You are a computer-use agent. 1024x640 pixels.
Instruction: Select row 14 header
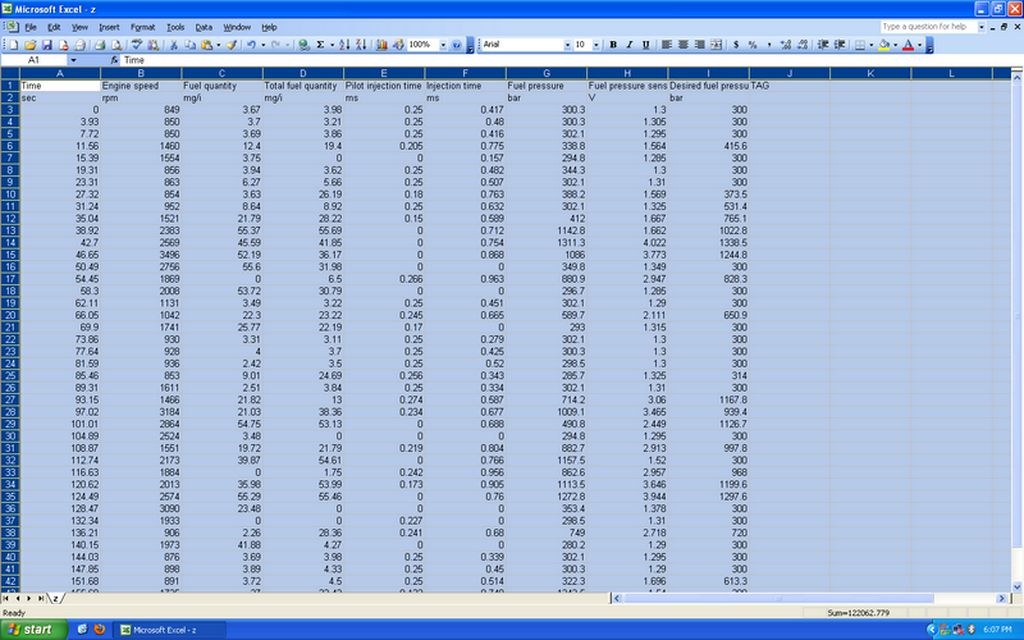pyautogui.click(x=10, y=242)
